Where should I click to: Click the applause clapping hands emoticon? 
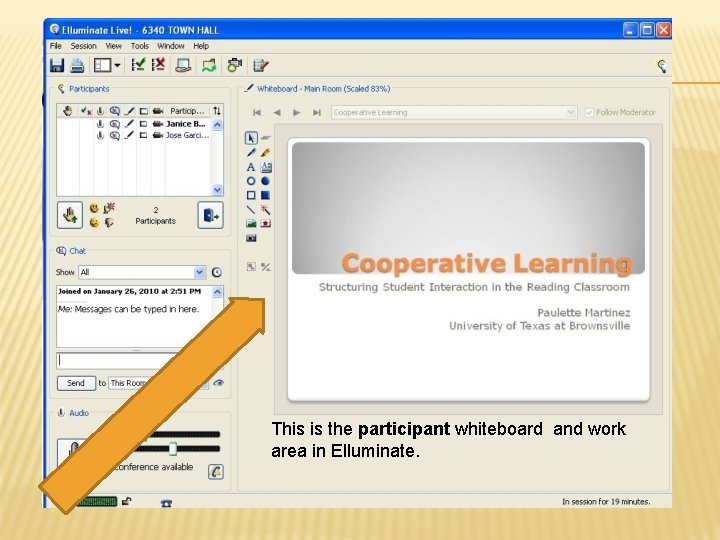[x=109, y=208]
